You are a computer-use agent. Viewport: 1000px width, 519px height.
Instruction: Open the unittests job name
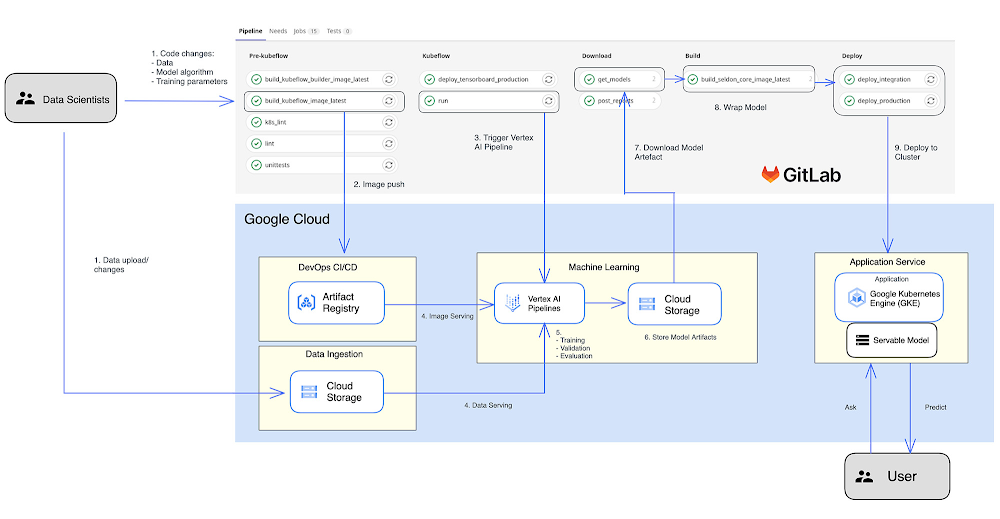point(277,165)
